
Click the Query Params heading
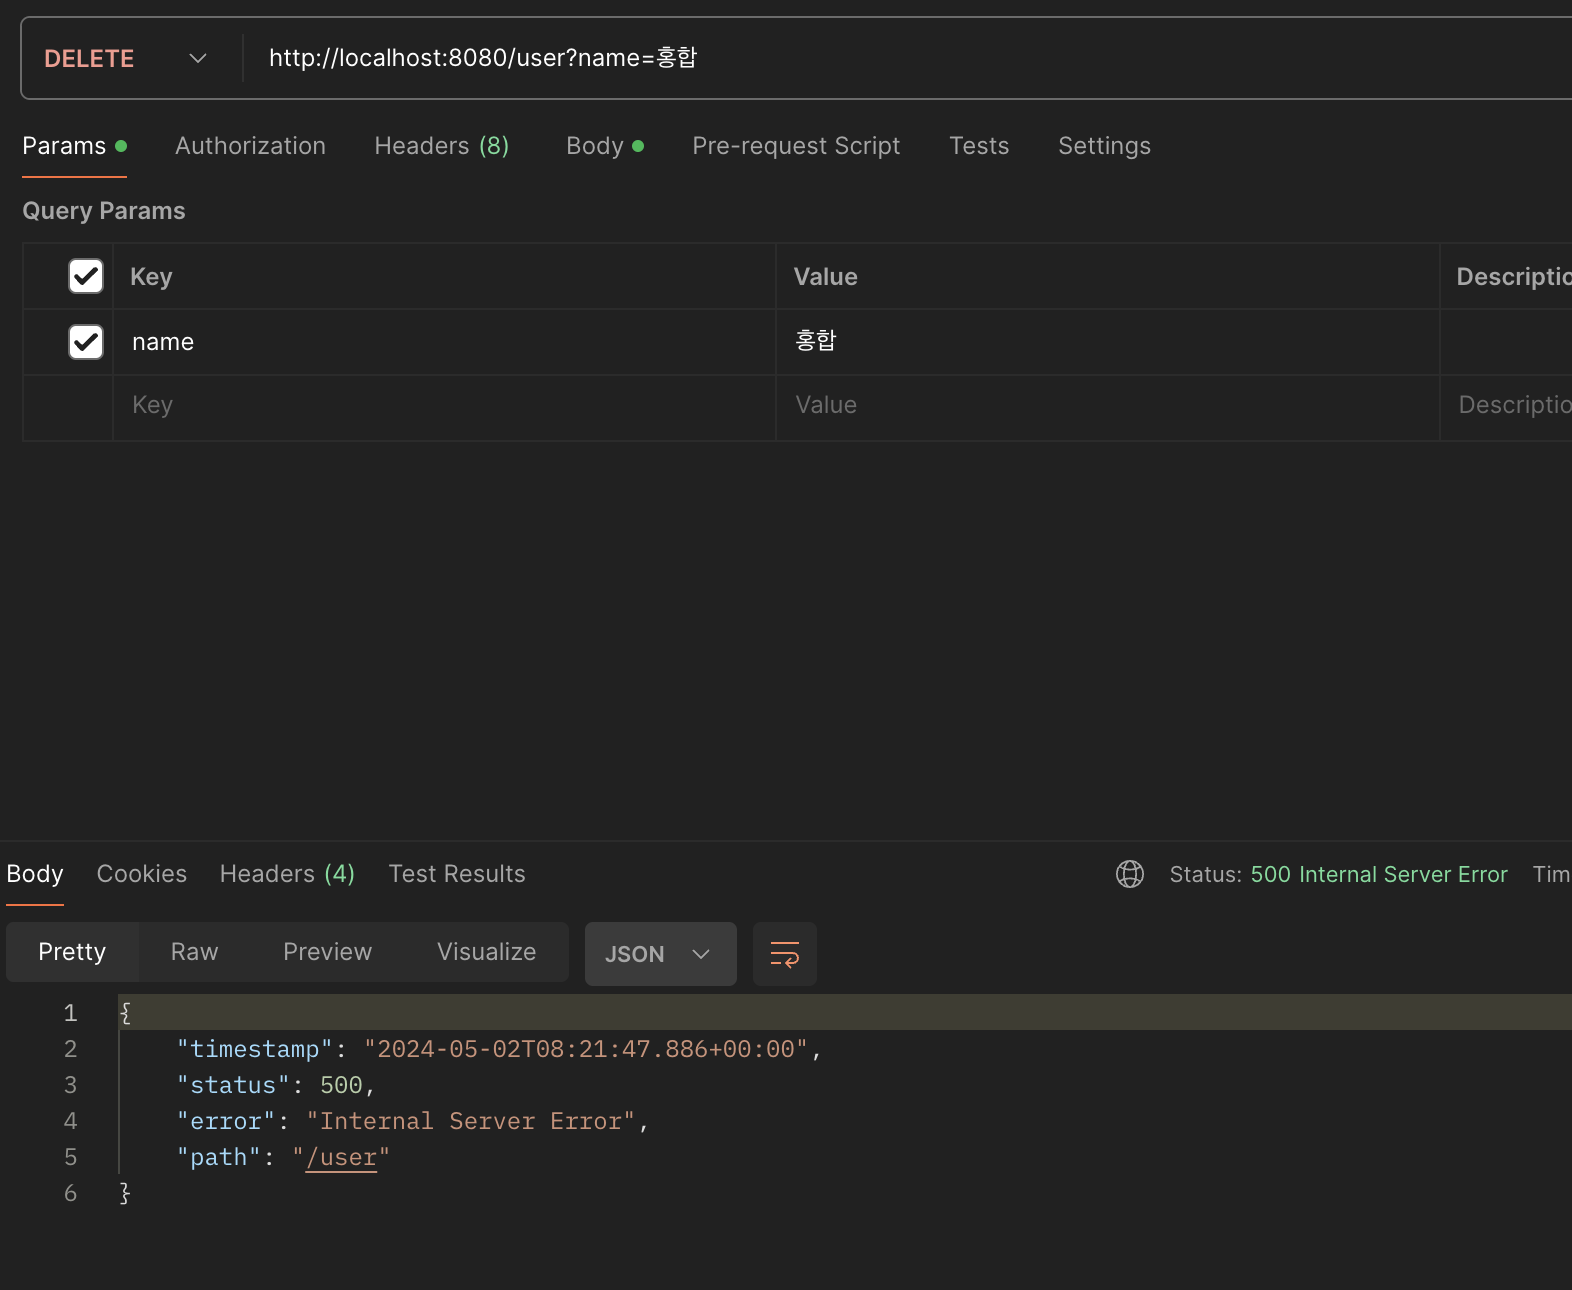coord(104,211)
